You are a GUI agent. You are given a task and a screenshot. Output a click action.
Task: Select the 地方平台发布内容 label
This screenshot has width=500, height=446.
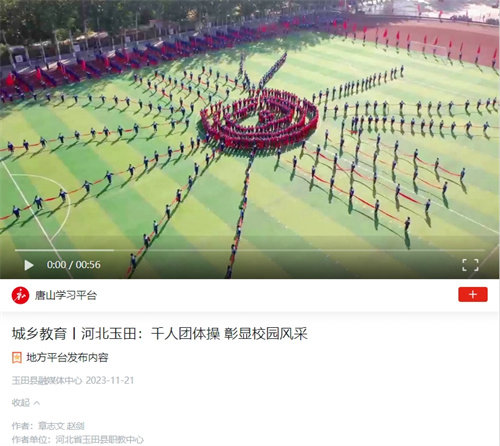67,357
